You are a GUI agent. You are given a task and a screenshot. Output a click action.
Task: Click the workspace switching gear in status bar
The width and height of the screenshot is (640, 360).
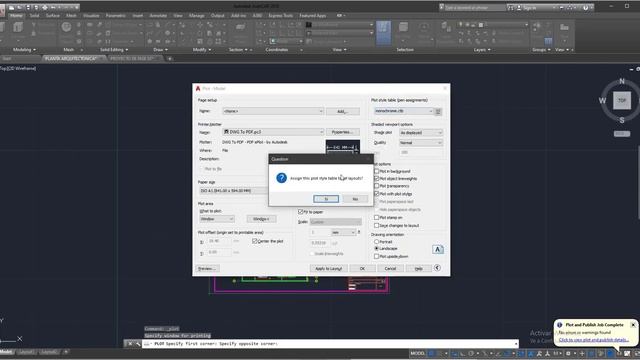coord(568,353)
